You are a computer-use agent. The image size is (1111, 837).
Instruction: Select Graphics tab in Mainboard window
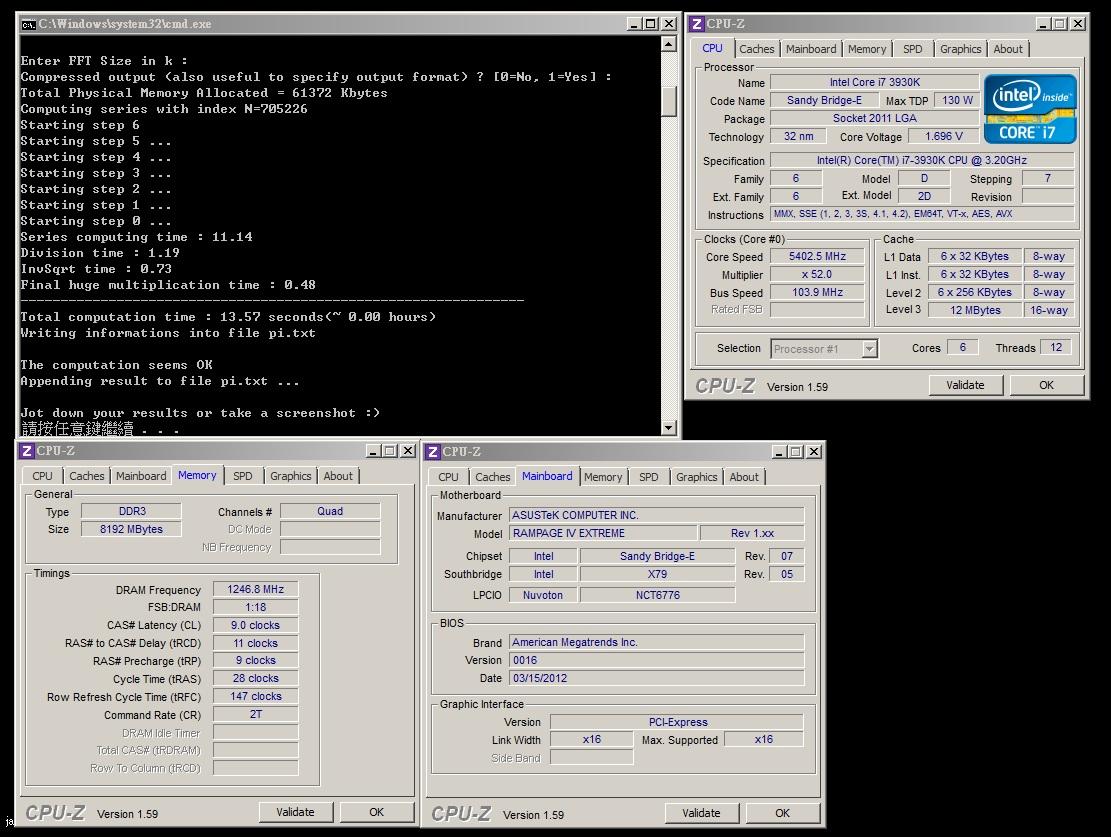tap(697, 477)
